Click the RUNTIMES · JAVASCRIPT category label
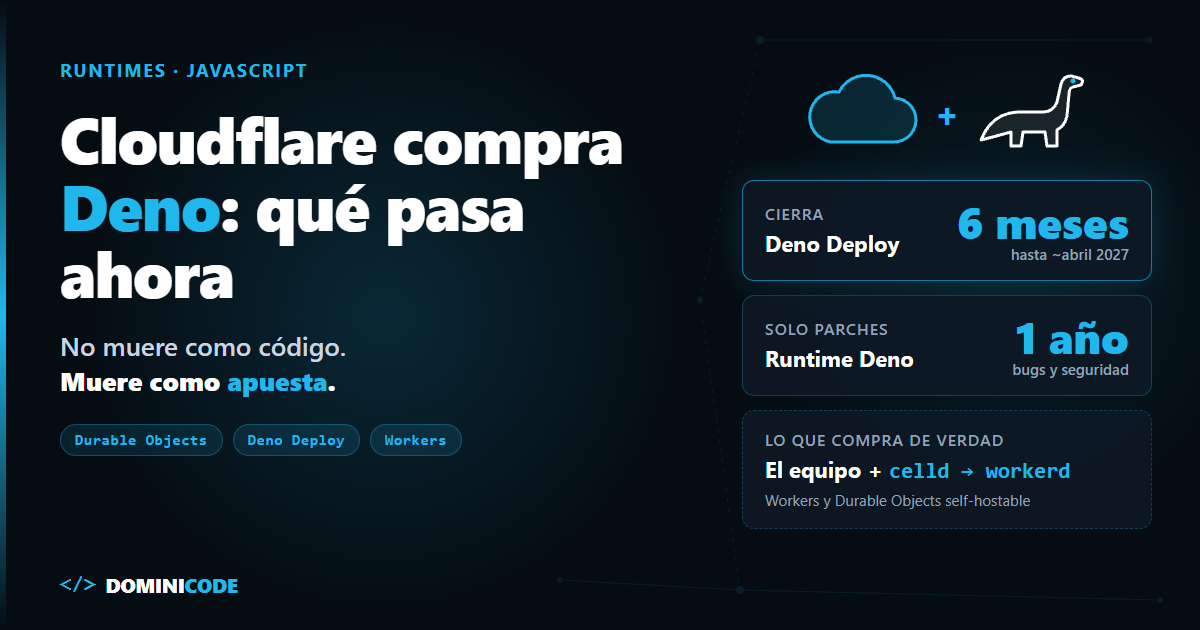The image size is (1200, 630). pos(184,71)
